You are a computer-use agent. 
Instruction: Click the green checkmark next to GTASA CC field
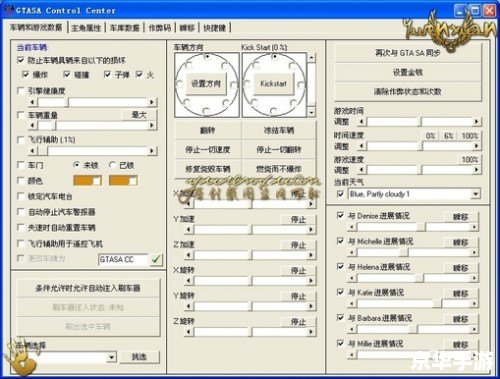[x=156, y=259]
